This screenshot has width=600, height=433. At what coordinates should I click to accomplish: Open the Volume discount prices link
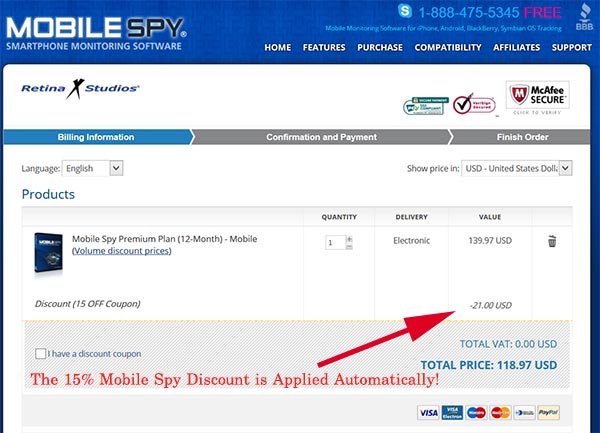[x=122, y=251]
